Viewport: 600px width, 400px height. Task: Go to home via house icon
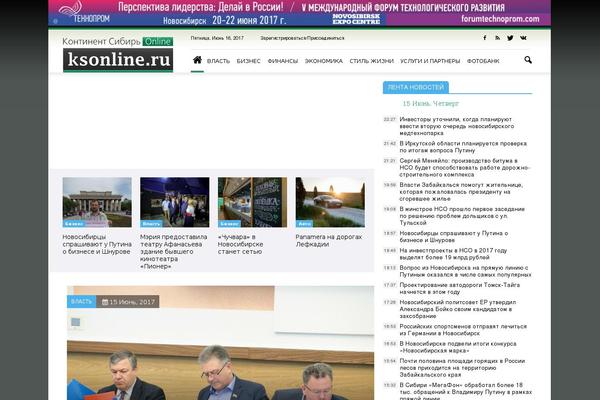[x=197, y=60]
